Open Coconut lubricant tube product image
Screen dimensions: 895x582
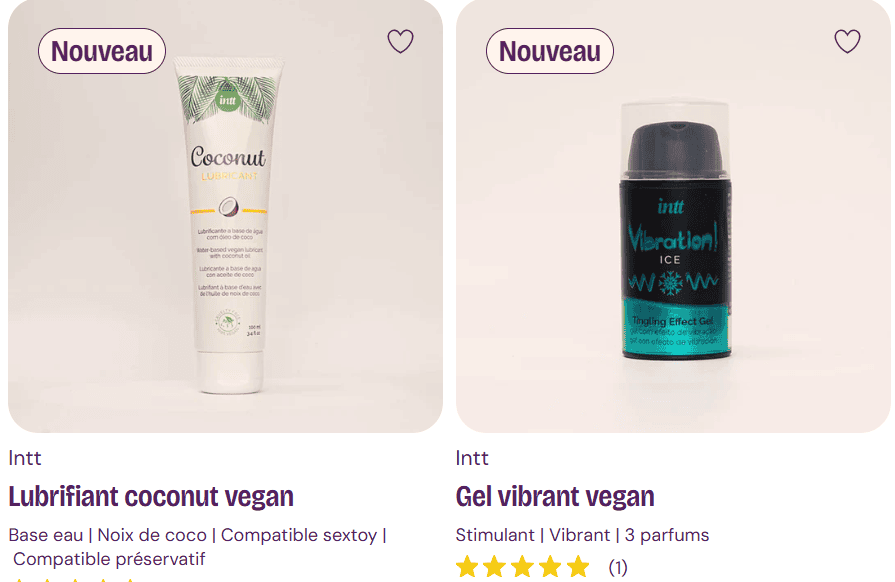(x=228, y=225)
